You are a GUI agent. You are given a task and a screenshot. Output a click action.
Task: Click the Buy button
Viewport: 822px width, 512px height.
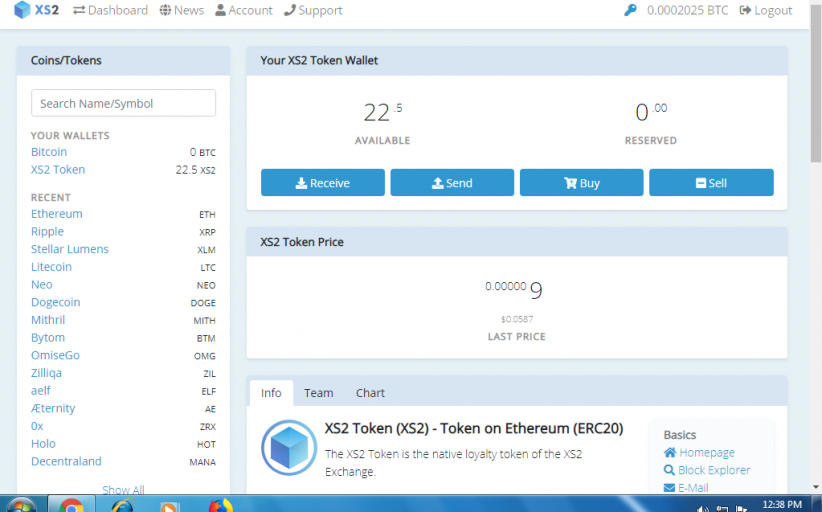click(581, 183)
